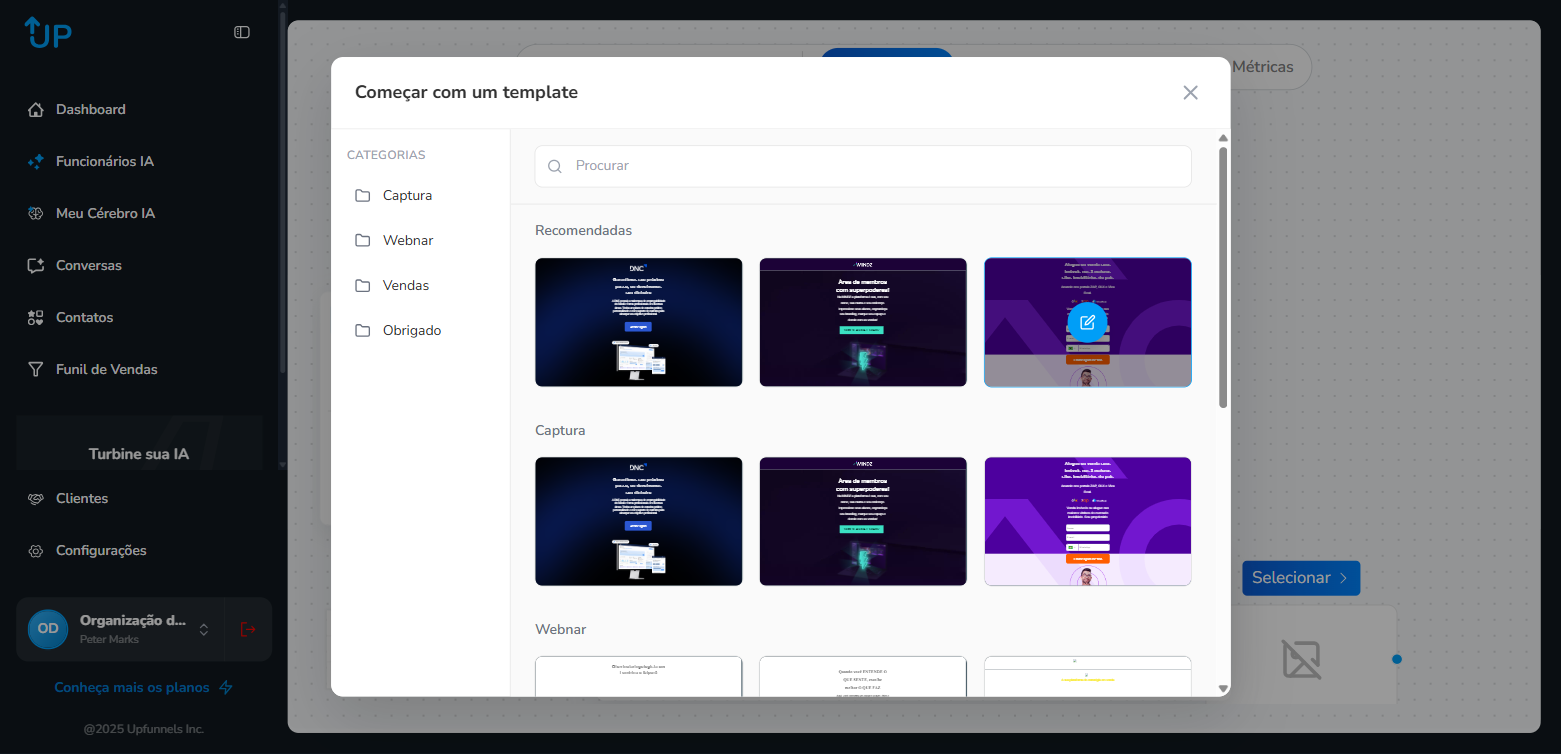Image resolution: width=1561 pixels, height=754 pixels.
Task: Choose the first DNC template under Captura
Action: (x=638, y=521)
